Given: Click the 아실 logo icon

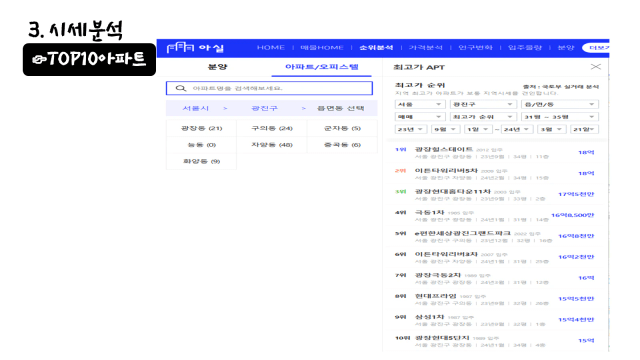Looking at the screenshot, I should (180, 48).
